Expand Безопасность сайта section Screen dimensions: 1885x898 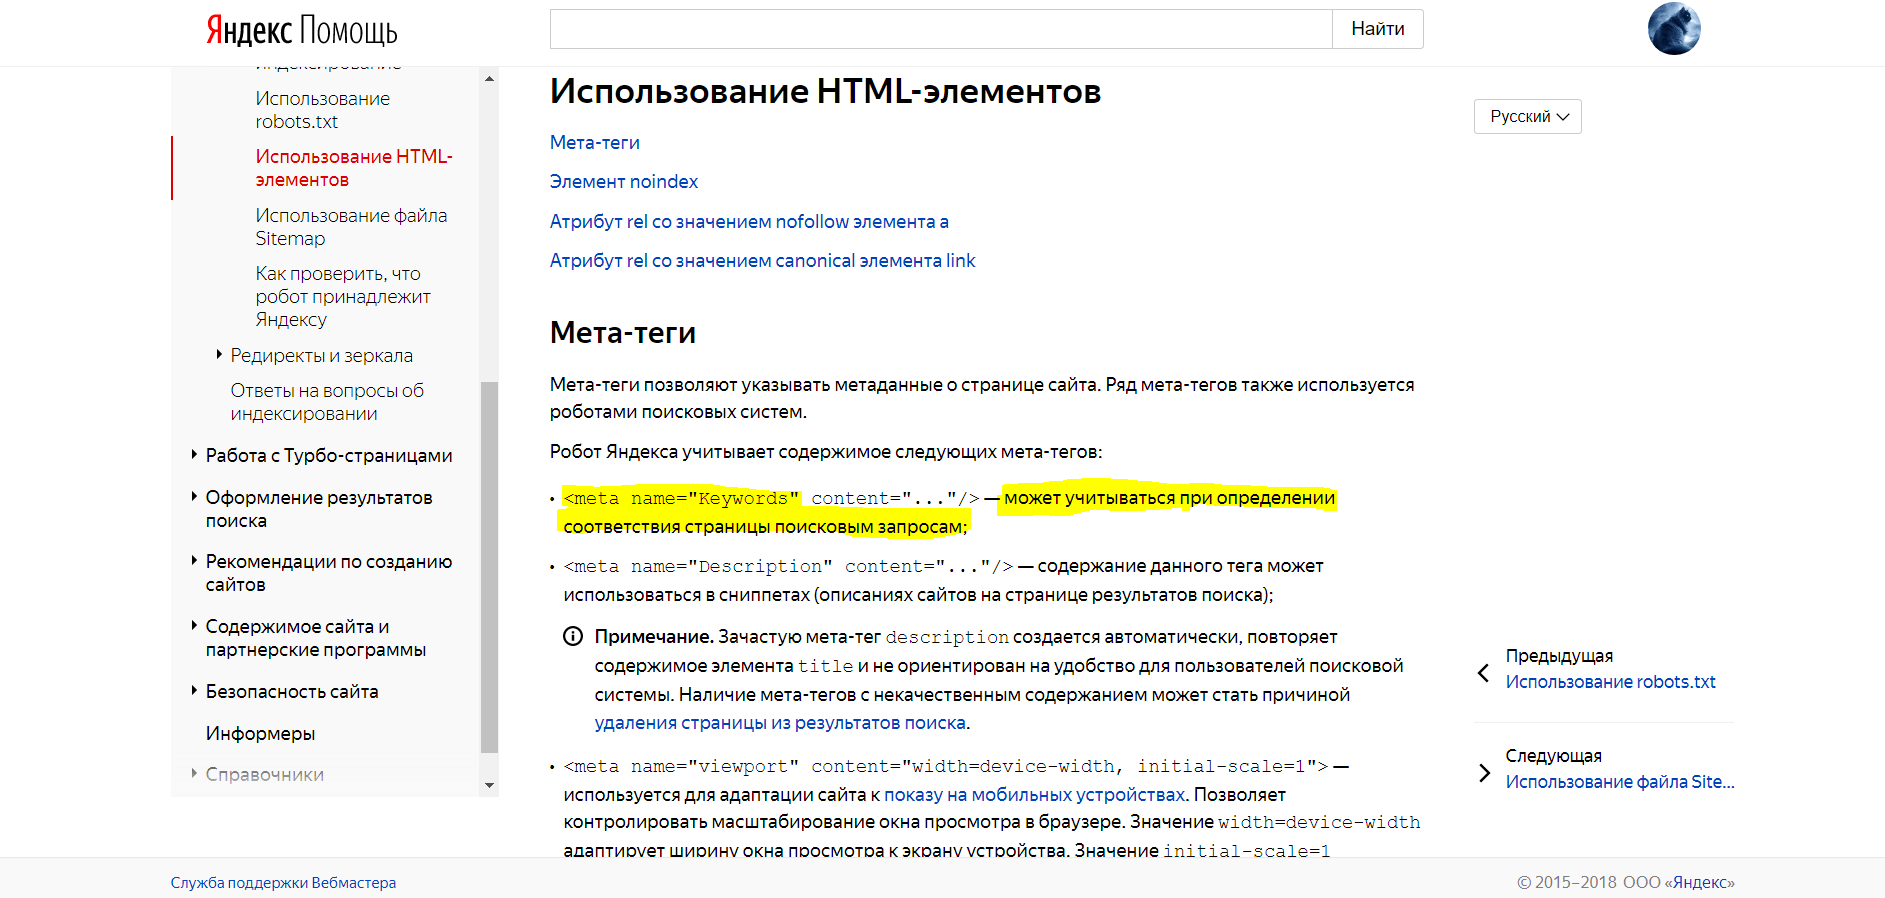tap(194, 690)
